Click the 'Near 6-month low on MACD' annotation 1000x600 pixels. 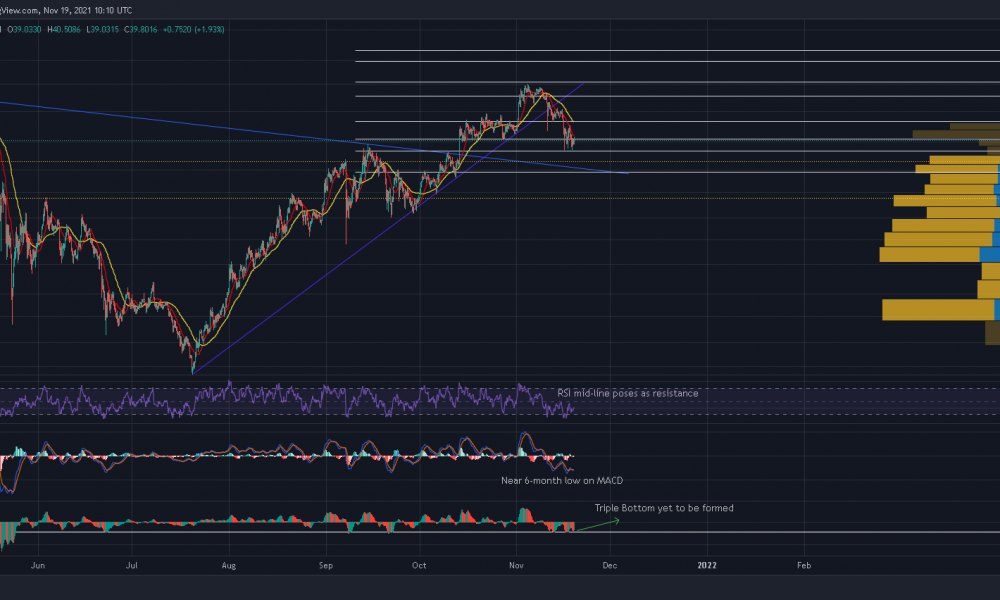(562, 481)
